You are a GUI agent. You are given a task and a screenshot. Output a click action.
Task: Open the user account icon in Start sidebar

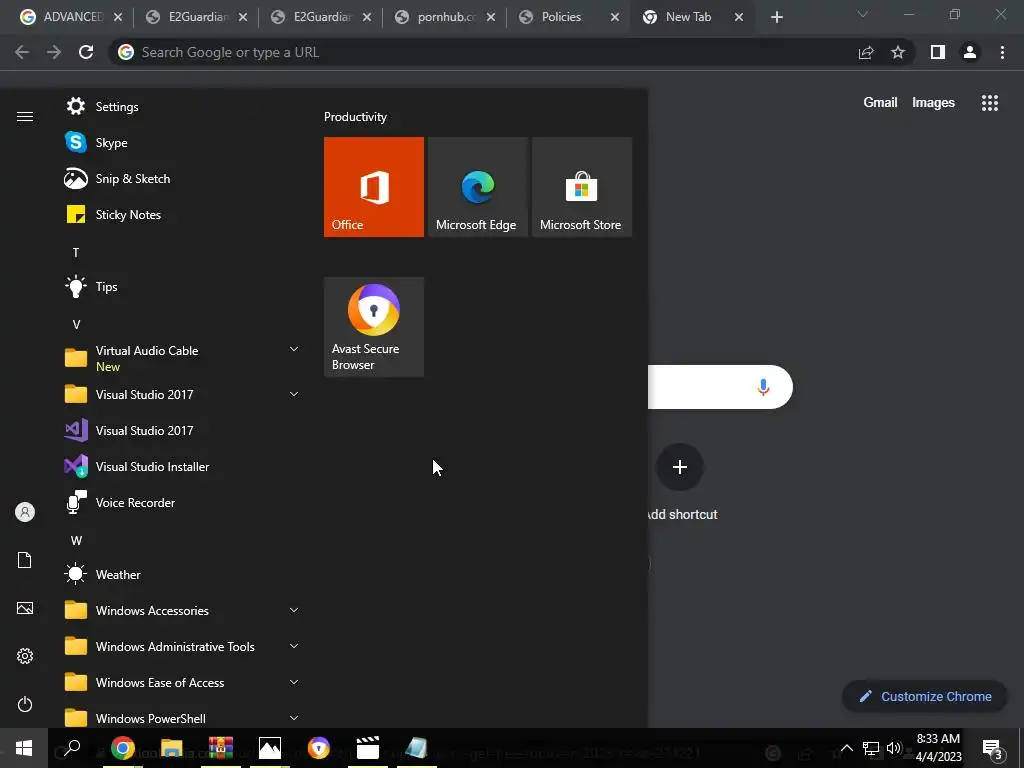click(25, 512)
